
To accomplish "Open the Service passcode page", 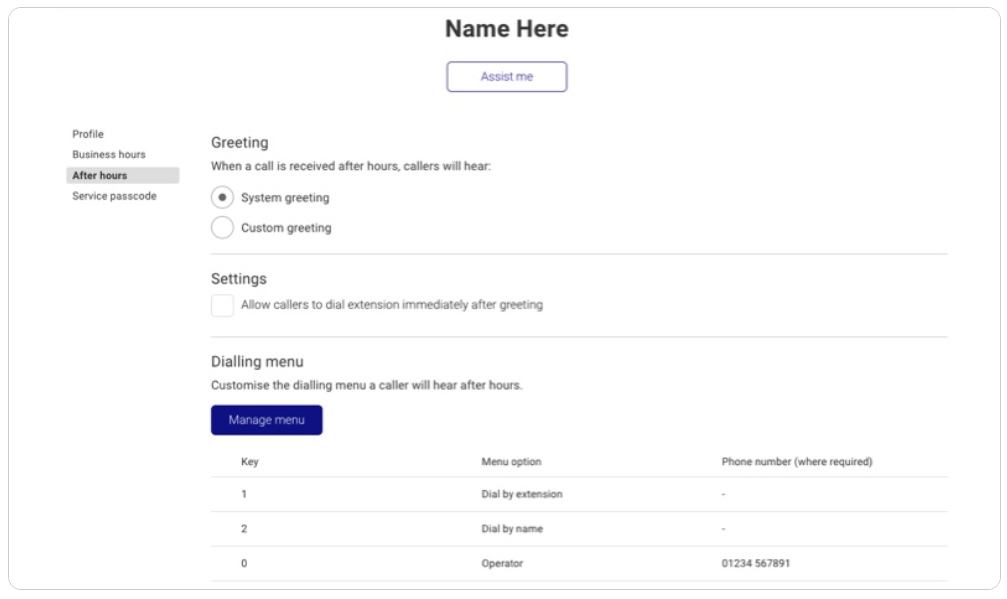I will click(x=114, y=196).
